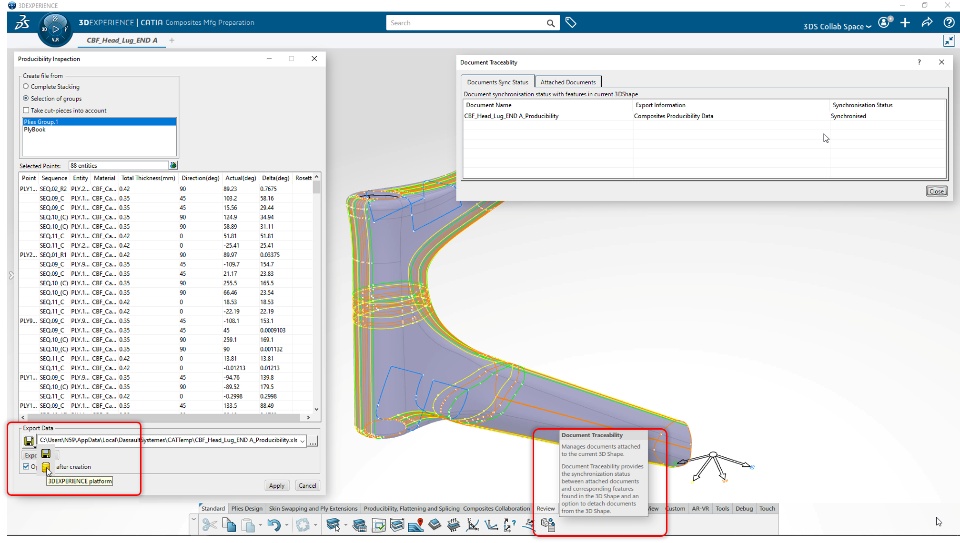Click the compass play button in top left
Screen dimensions: 960x543
point(56,29)
